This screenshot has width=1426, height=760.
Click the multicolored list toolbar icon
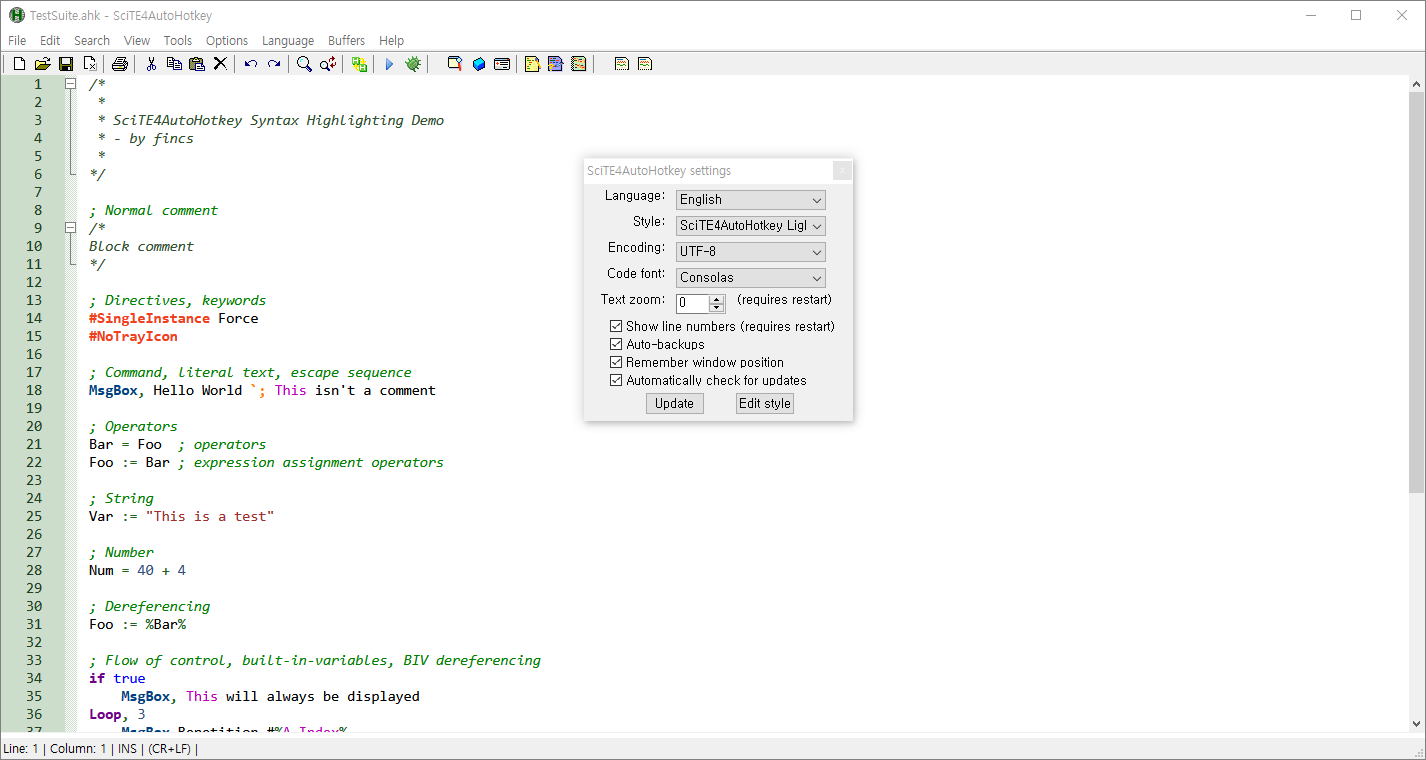[578, 64]
